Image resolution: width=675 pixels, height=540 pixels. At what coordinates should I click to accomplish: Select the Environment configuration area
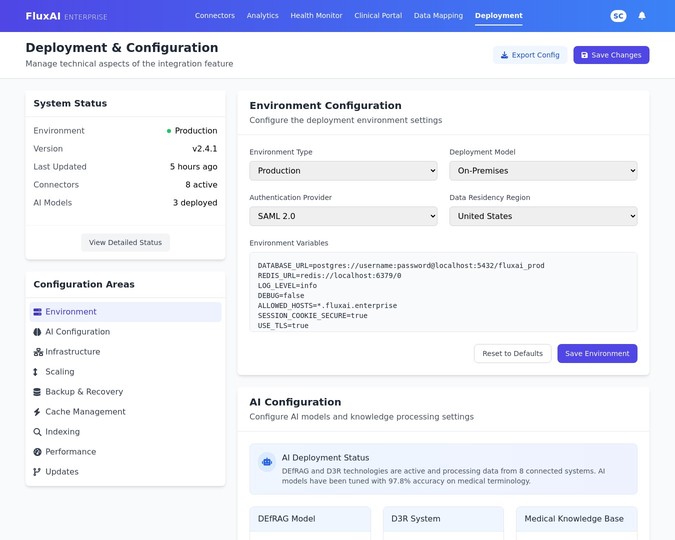pyautogui.click(x=125, y=312)
